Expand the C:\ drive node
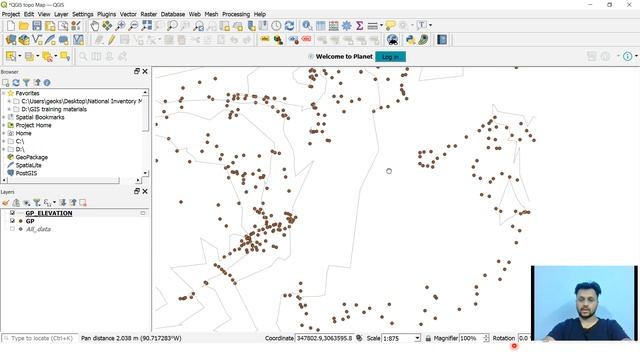 pos(4,141)
